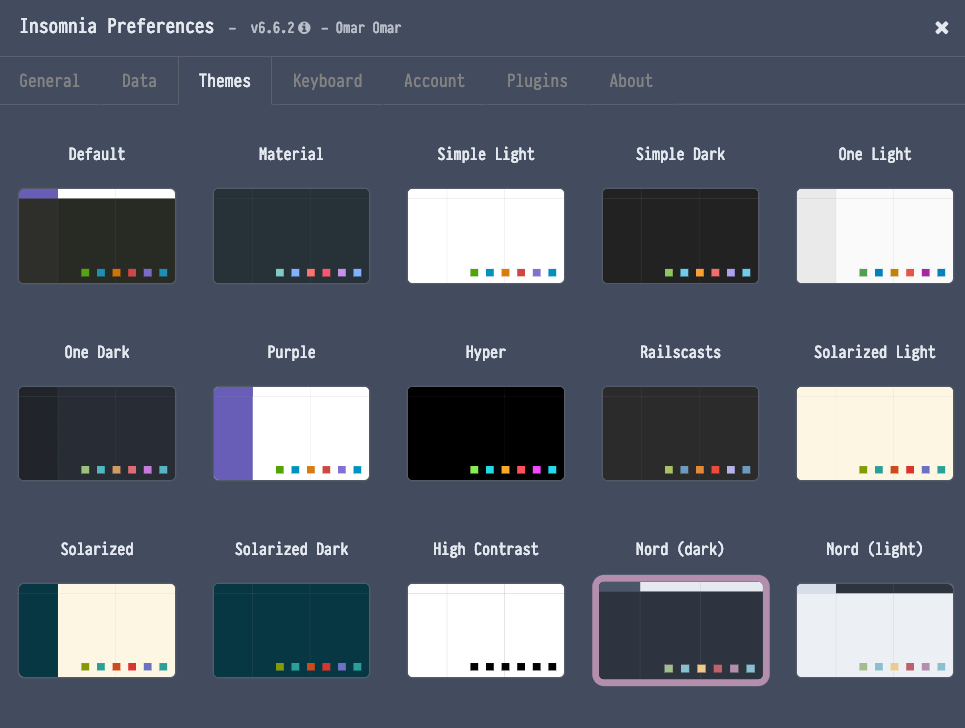Apply the Default theme thumbnail
This screenshot has height=728, width=965.
pyautogui.click(x=97, y=236)
